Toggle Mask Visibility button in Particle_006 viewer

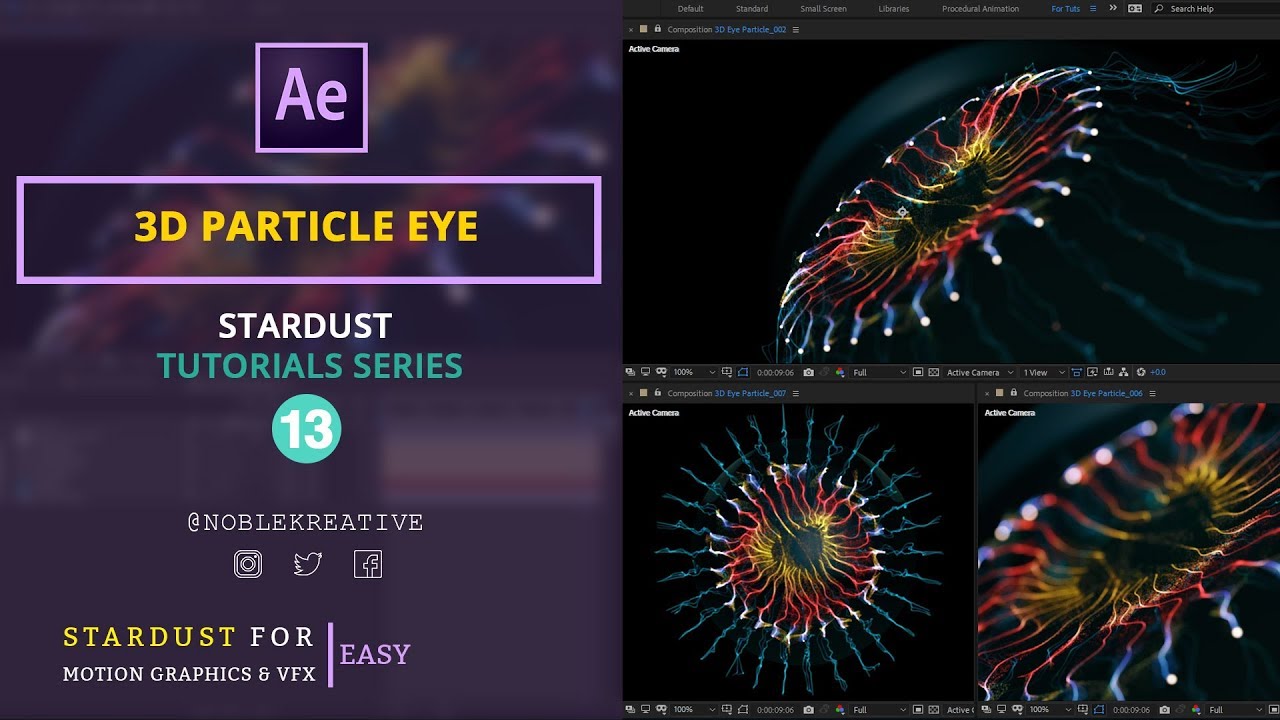point(1099,710)
